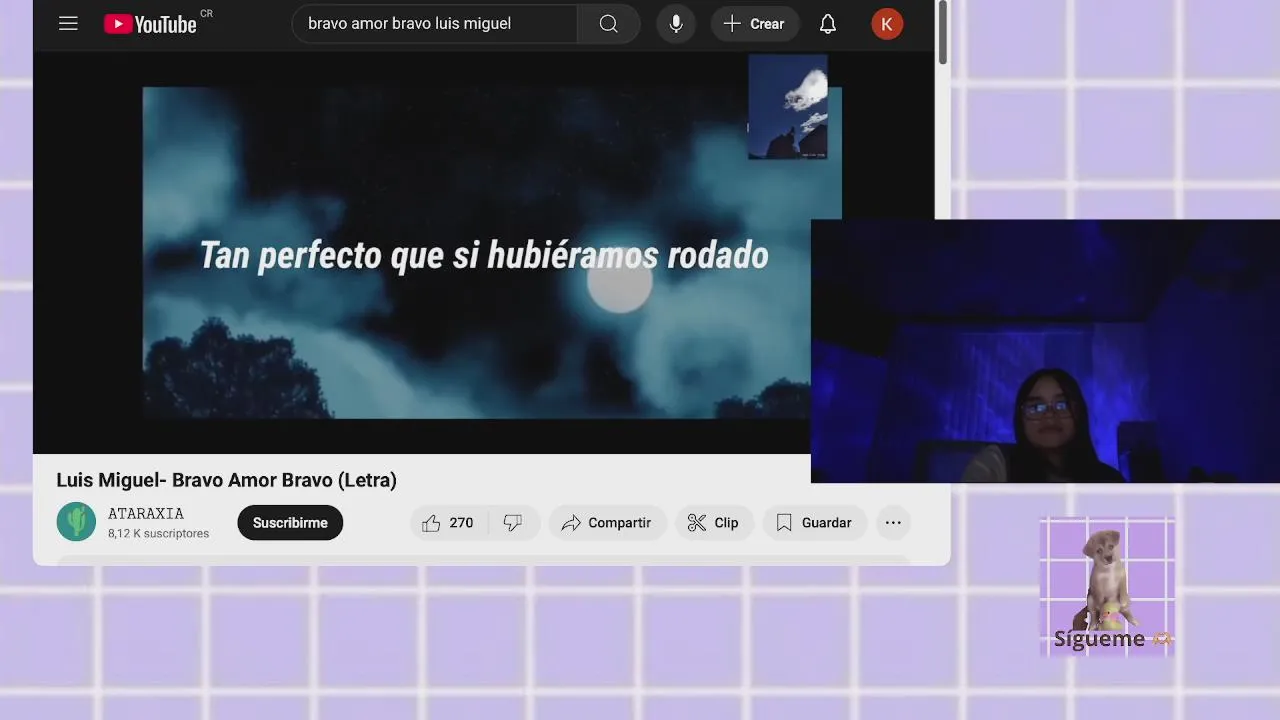Open the ATARAXIA channel name link

click(x=146, y=513)
